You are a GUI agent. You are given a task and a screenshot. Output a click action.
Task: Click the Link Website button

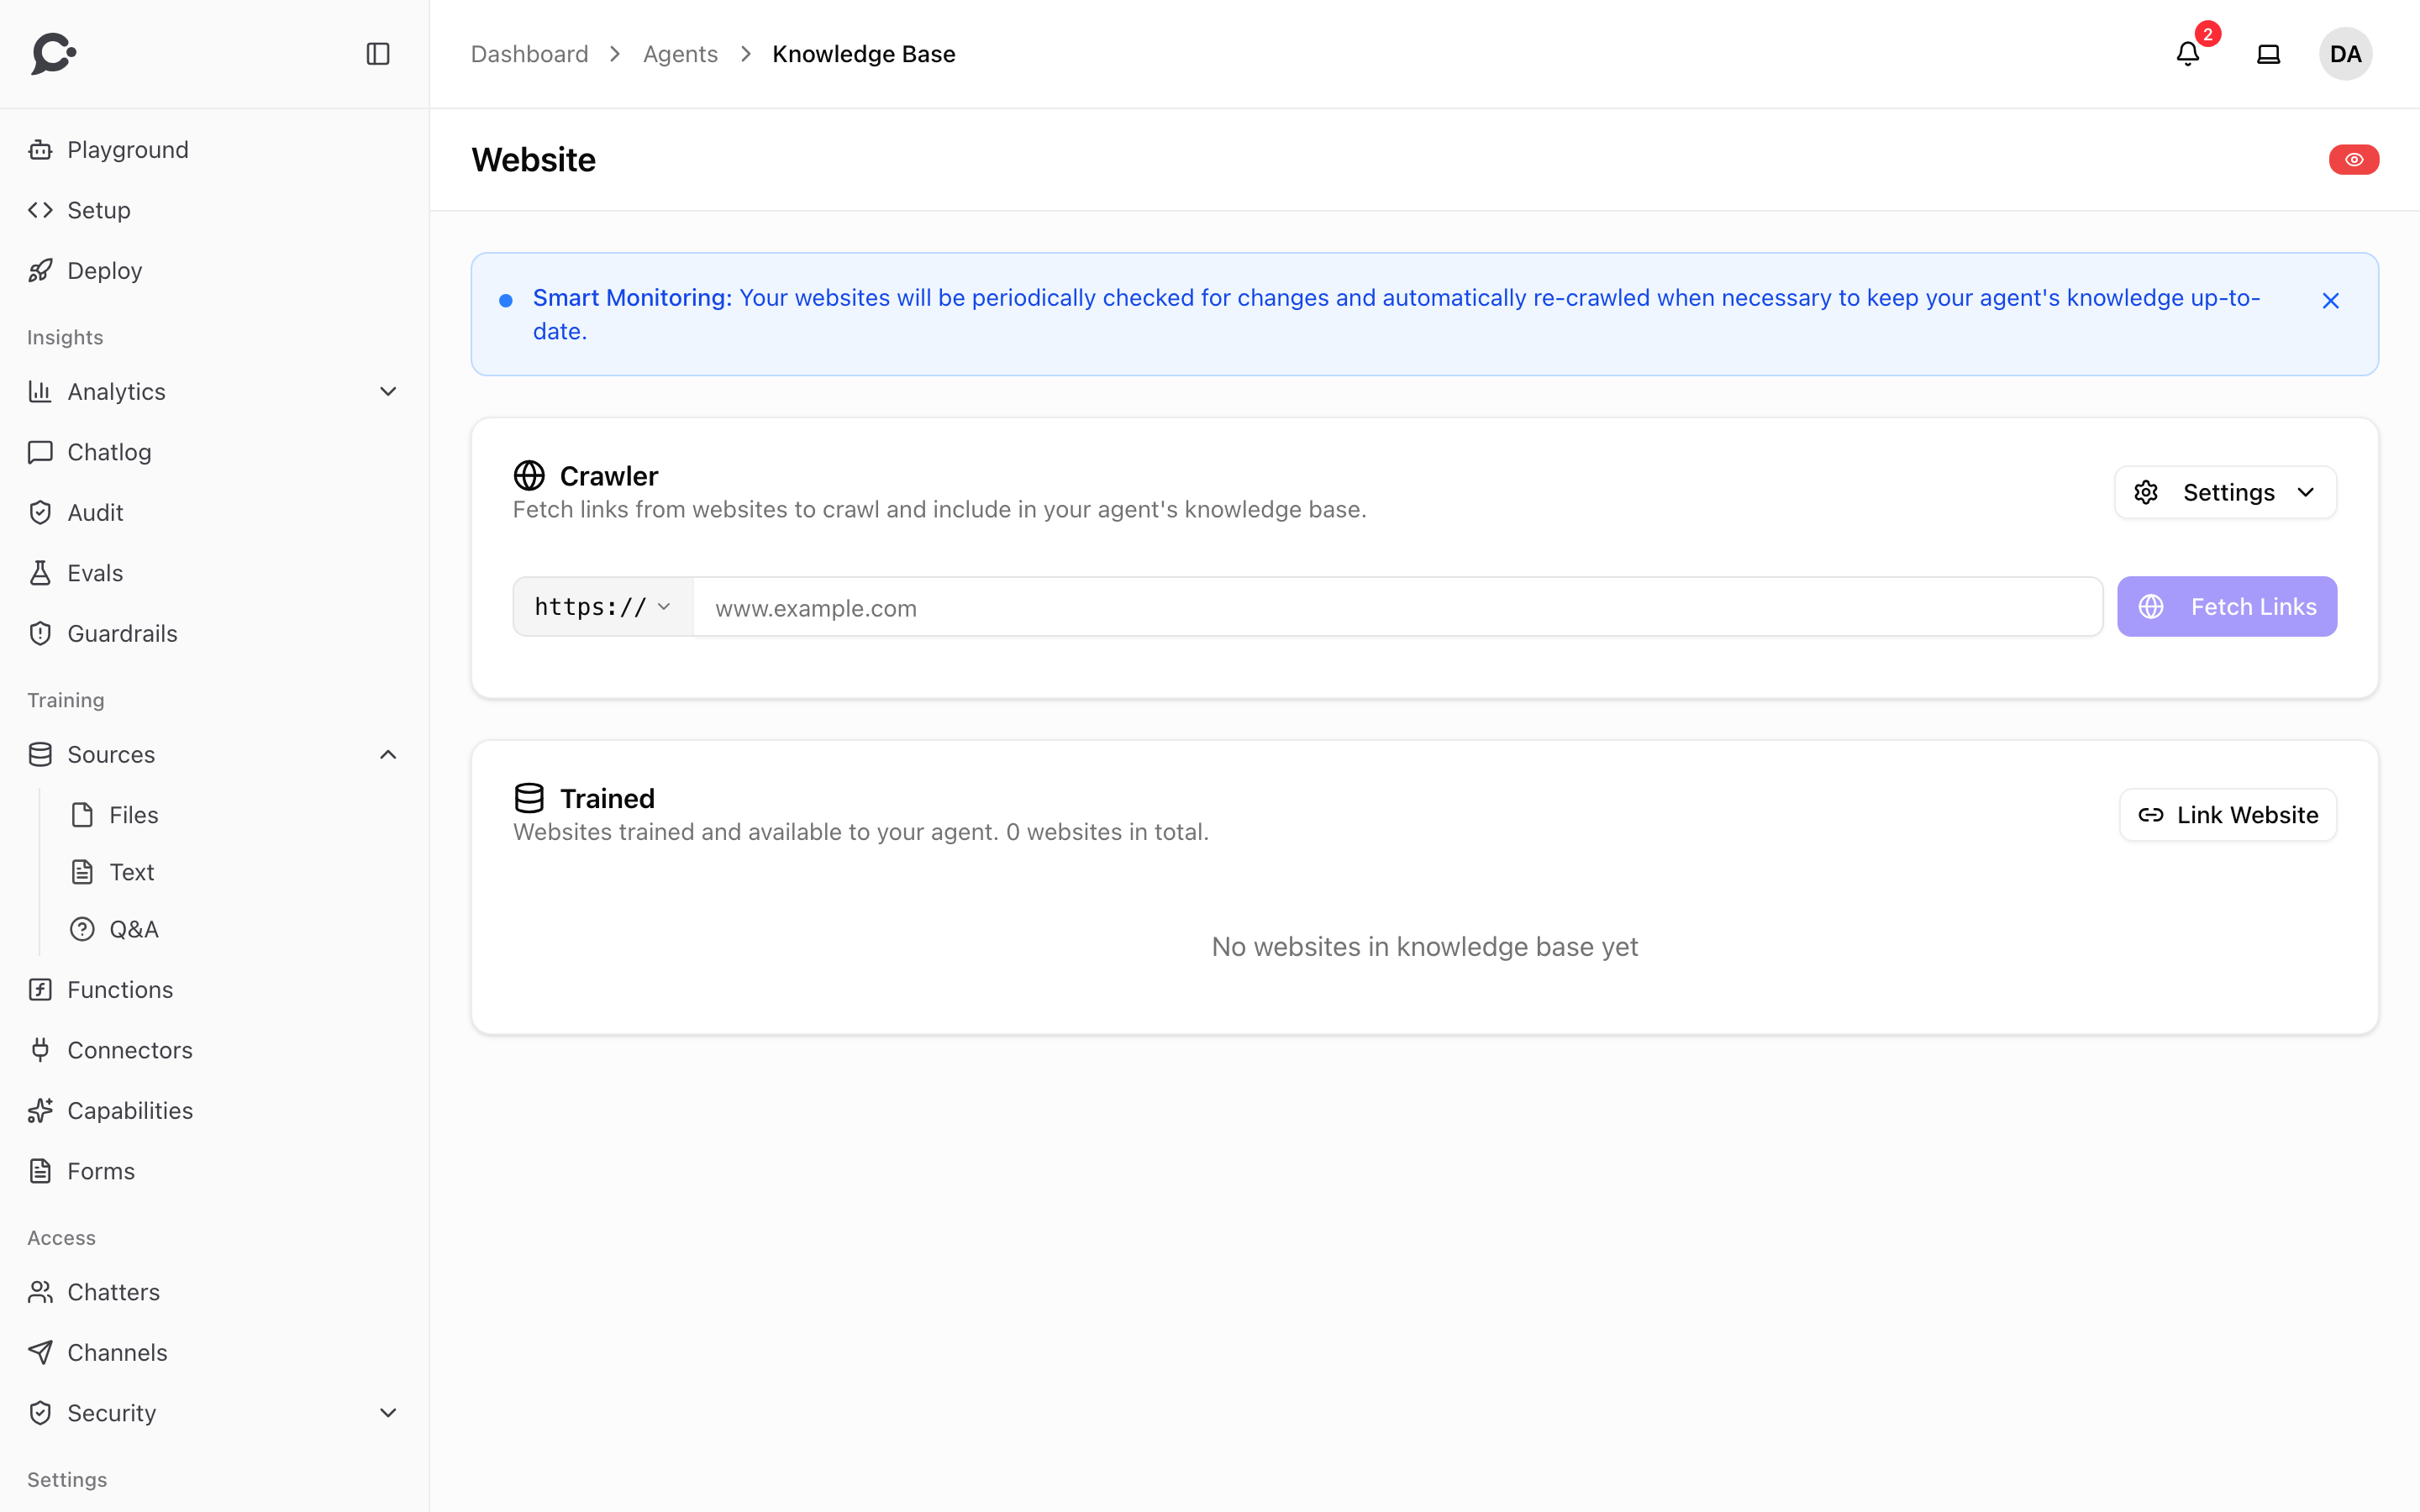(2227, 815)
